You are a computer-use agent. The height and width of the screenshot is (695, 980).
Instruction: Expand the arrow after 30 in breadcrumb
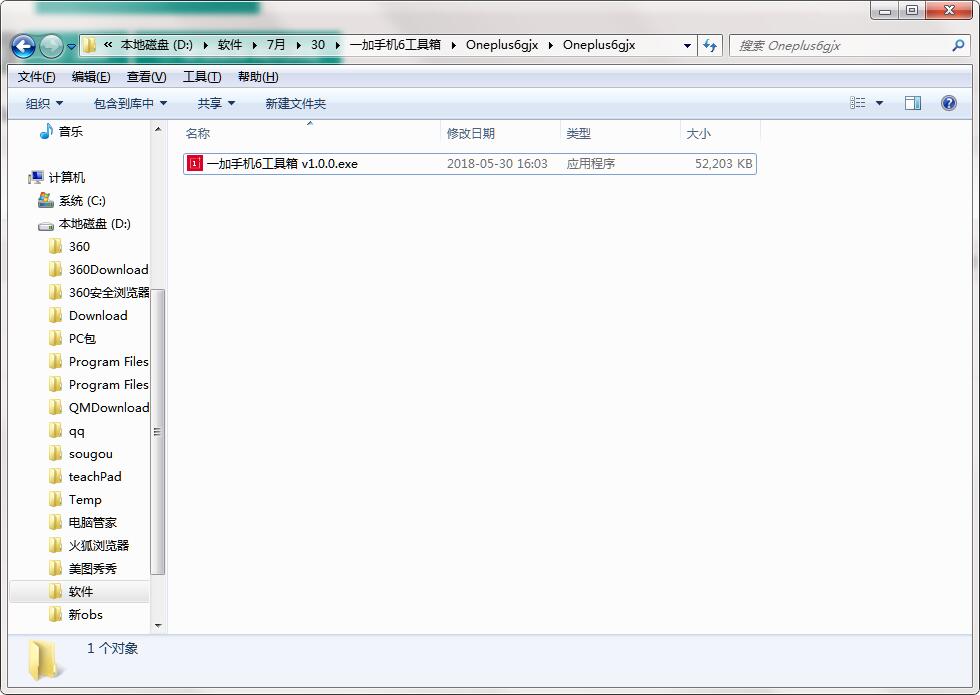(338, 45)
